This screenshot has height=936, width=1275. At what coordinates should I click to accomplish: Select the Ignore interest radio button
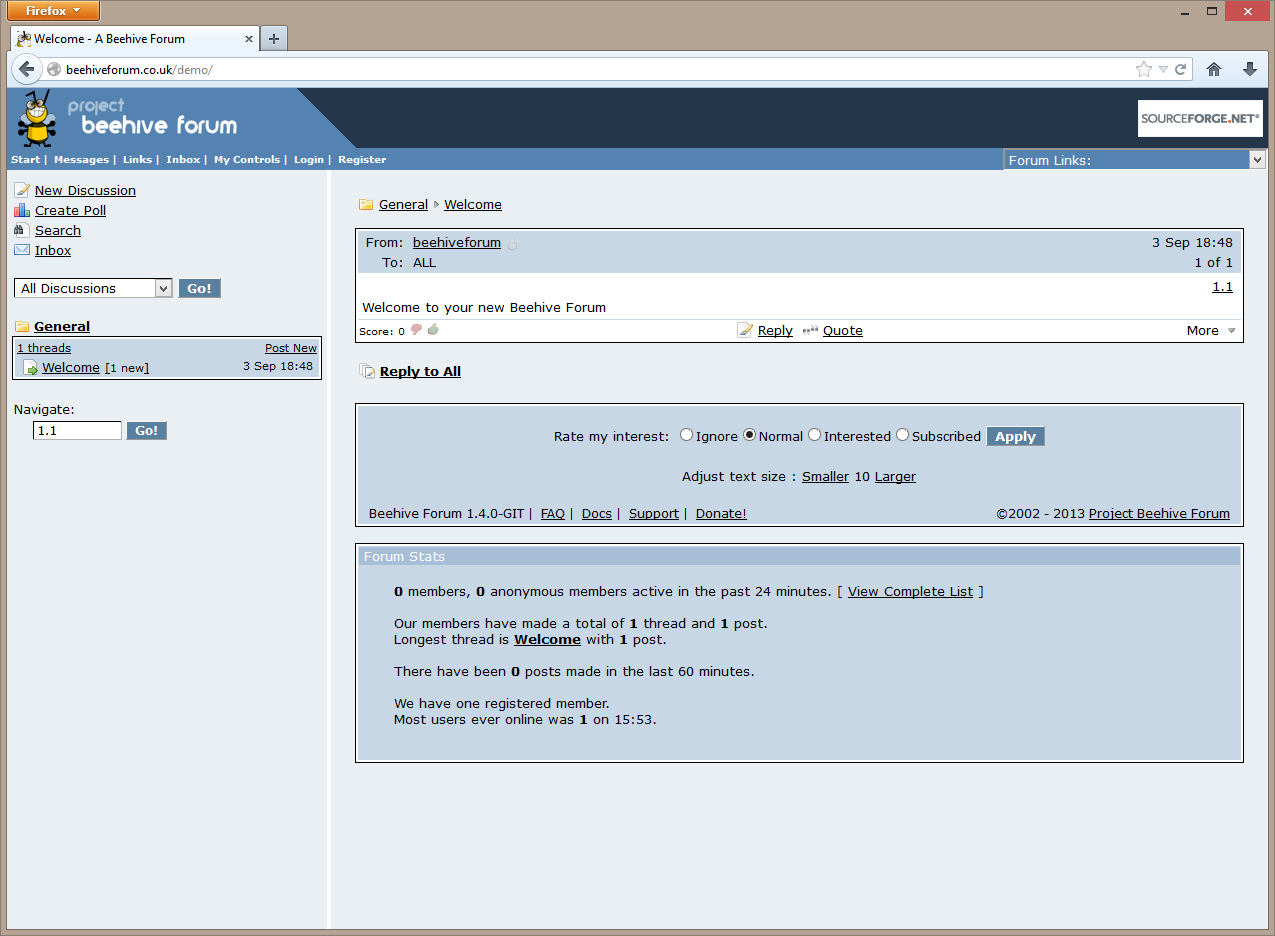pyautogui.click(x=687, y=435)
